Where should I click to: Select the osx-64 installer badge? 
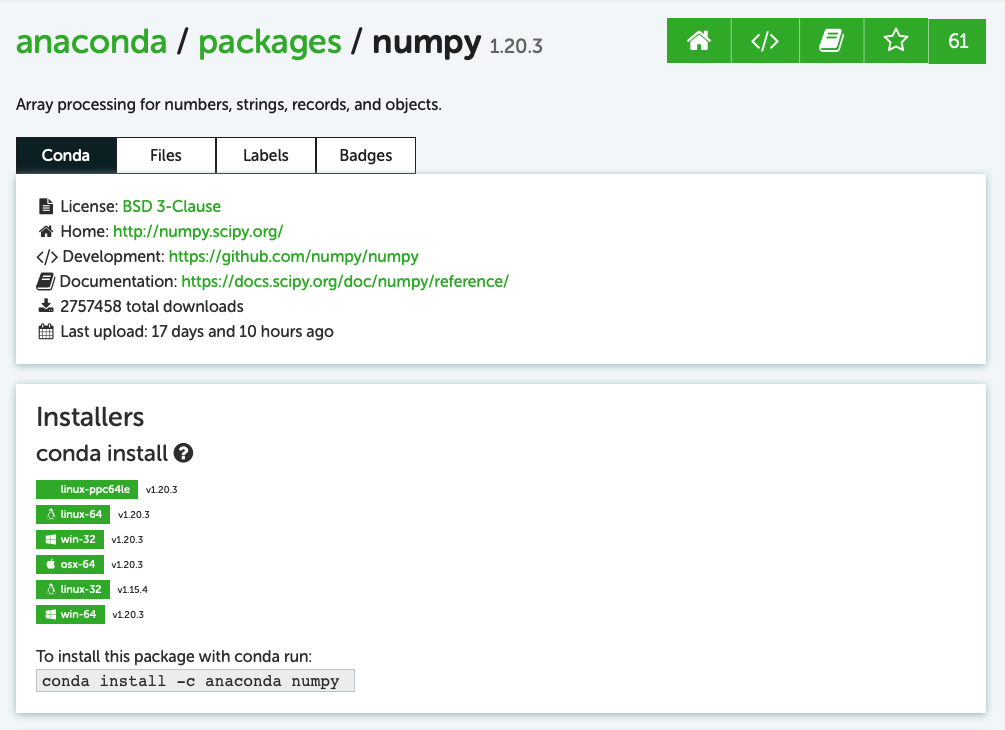pyautogui.click(x=70, y=564)
